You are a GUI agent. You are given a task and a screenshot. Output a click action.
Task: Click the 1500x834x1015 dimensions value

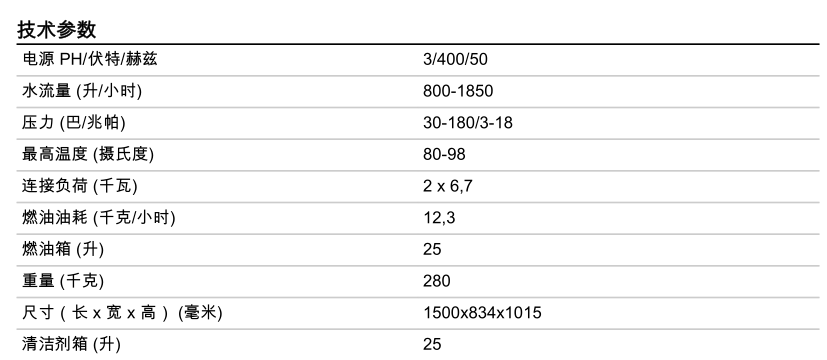click(x=482, y=313)
